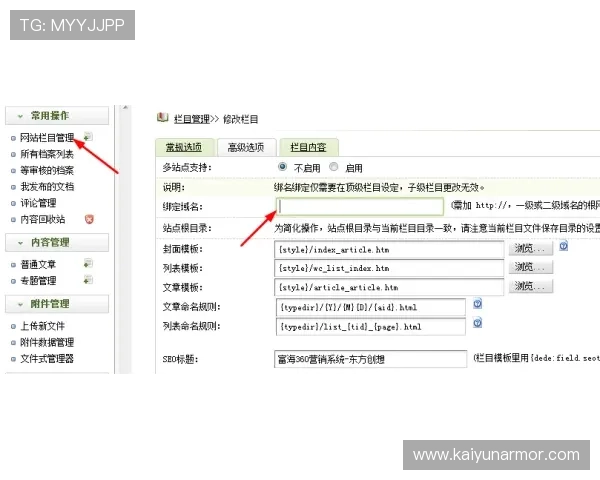Viewport: 600px width, 480px height.
Task: Open 专题管理
Action: click(38, 281)
